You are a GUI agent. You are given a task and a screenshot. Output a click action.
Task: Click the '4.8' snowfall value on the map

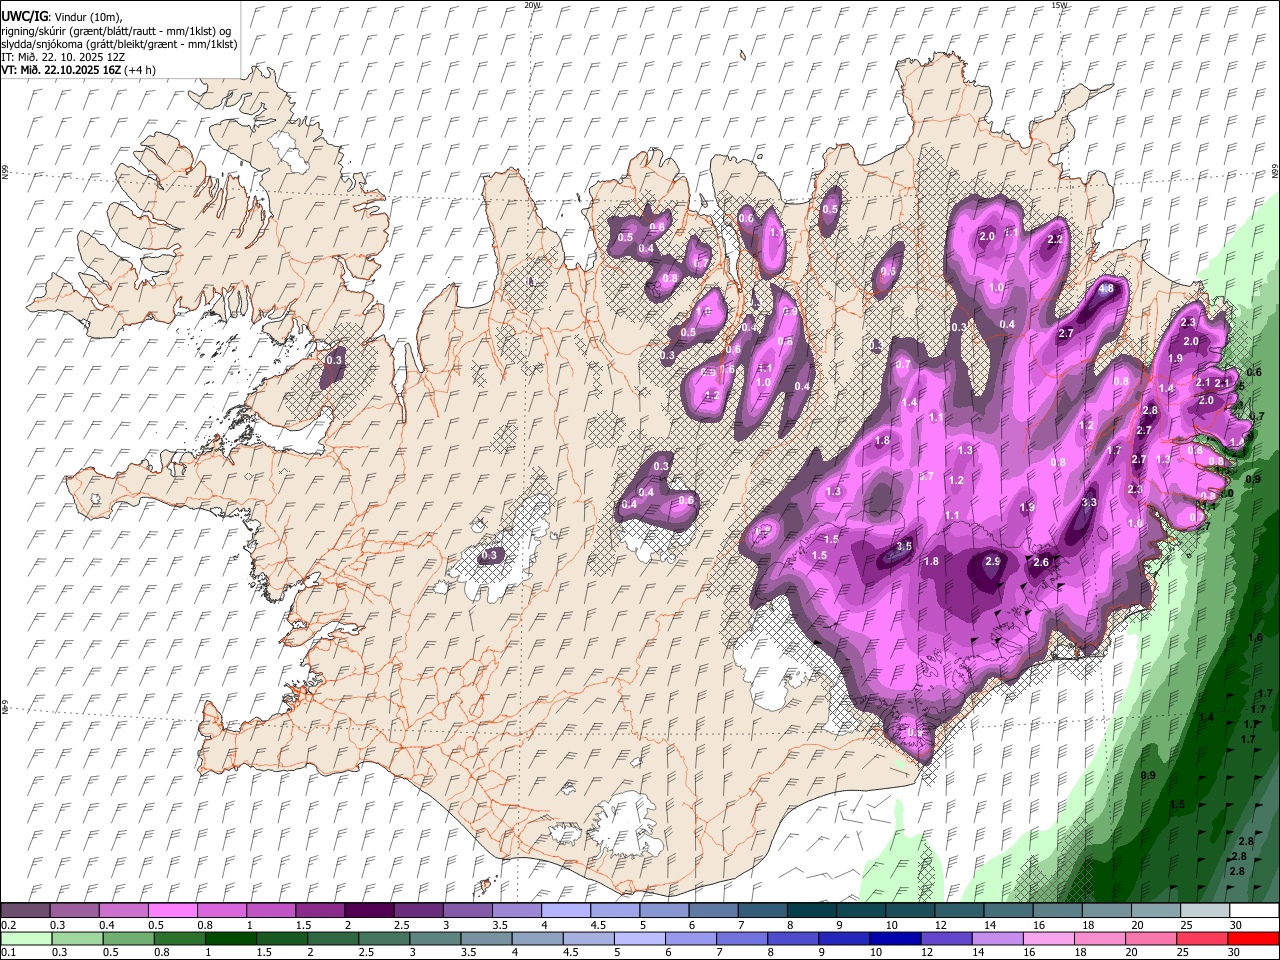point(1106,289)
